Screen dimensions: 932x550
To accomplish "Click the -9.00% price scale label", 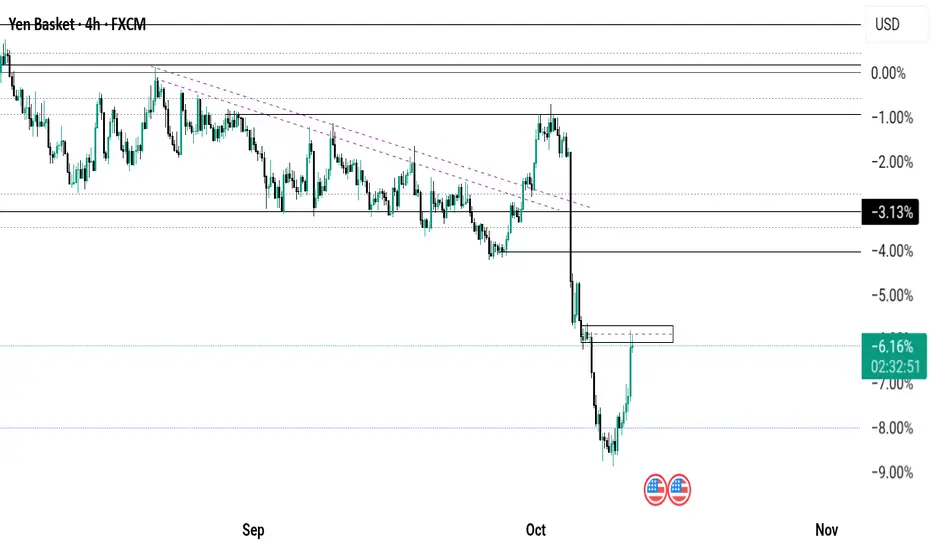I will click(888, 472).
